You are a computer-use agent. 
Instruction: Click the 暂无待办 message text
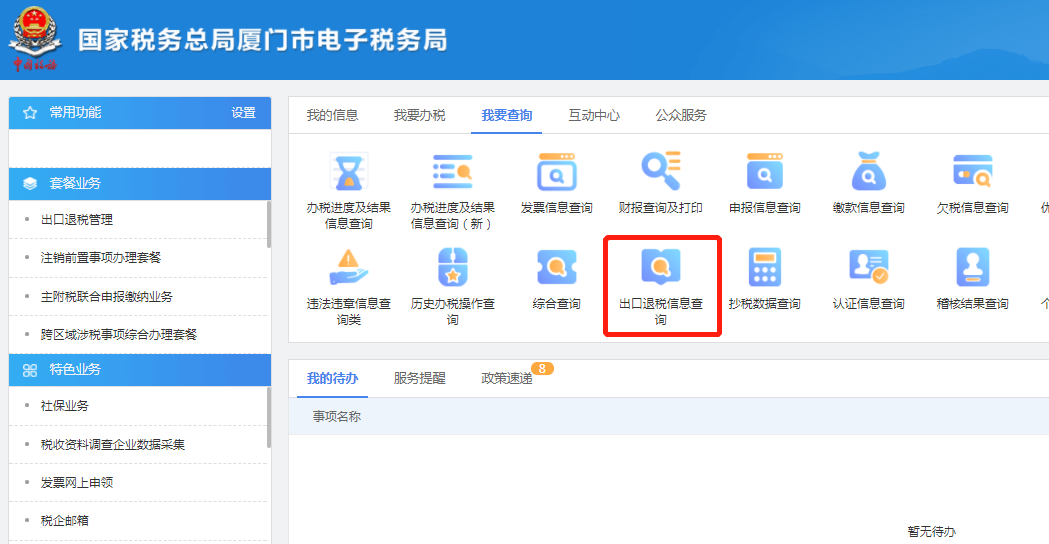point(931,532)
